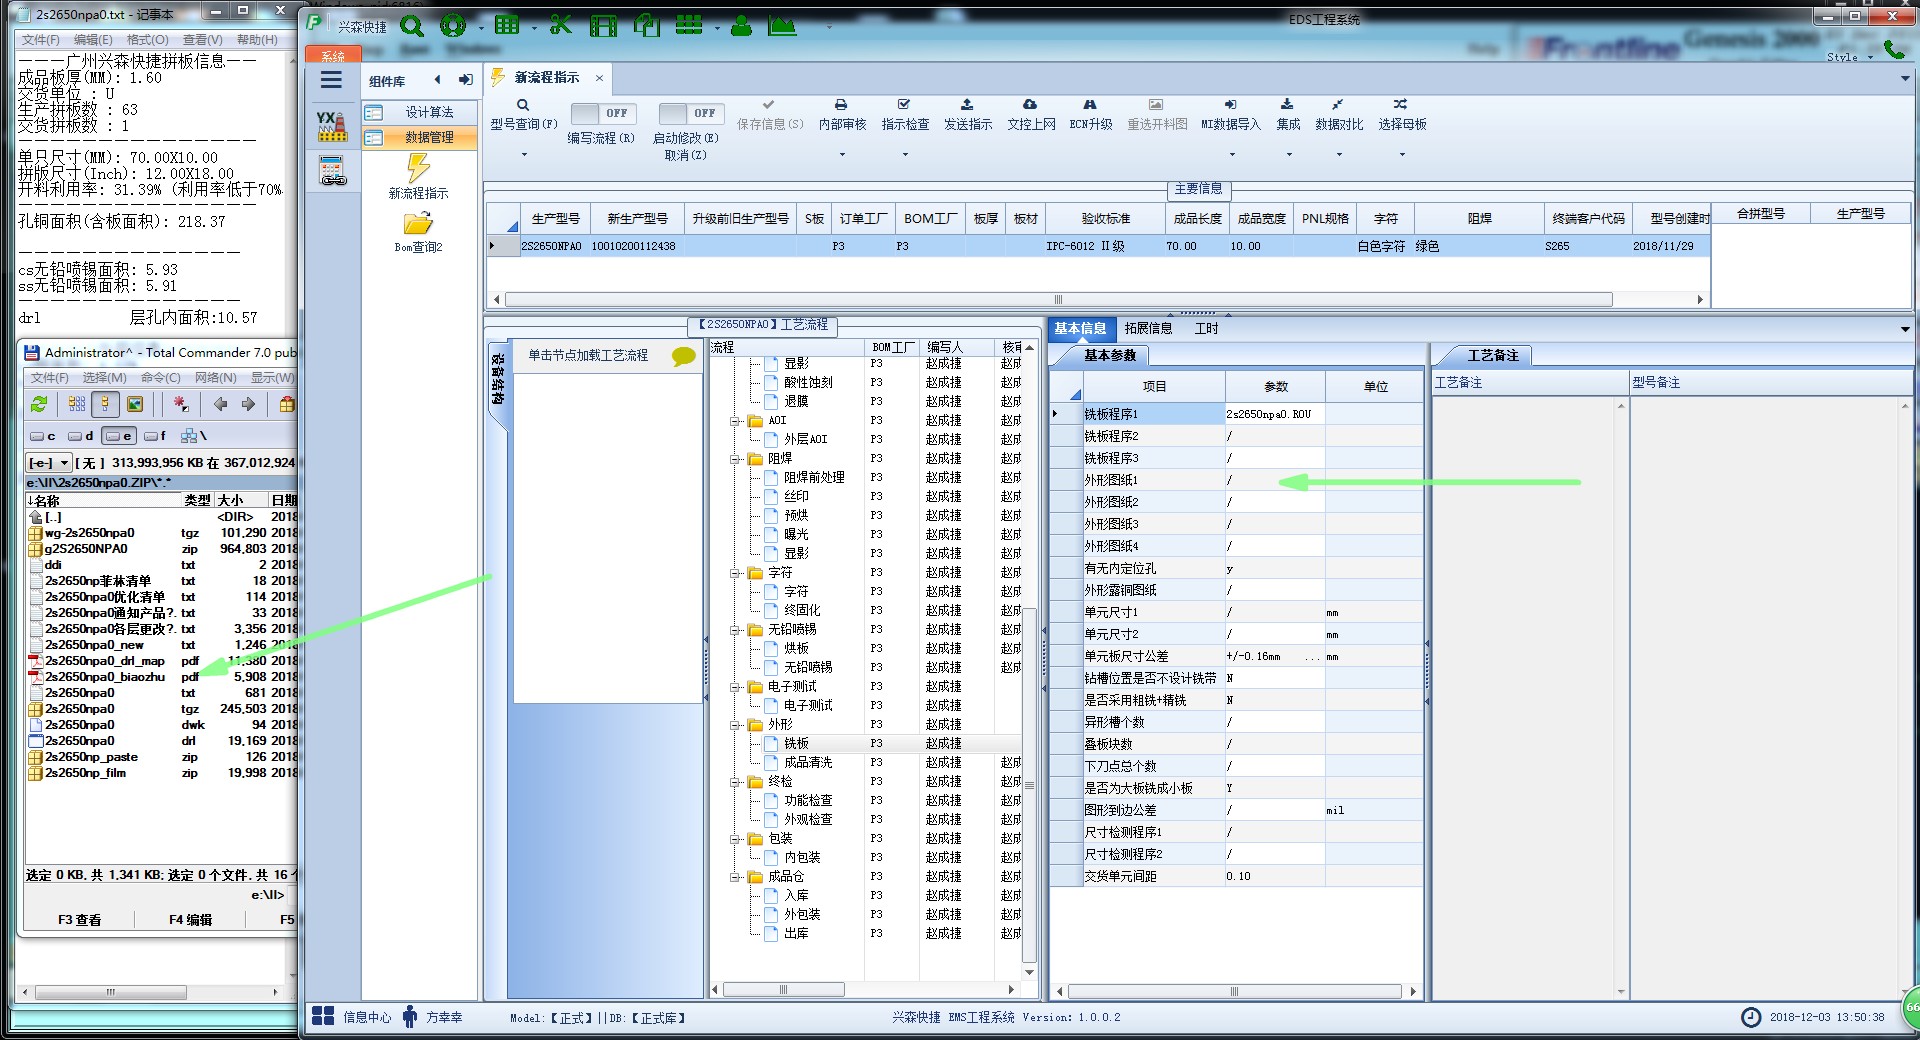1920x1040 pixels.
Task: Click Total Commander refresh icon
Action: pos(39,404)
